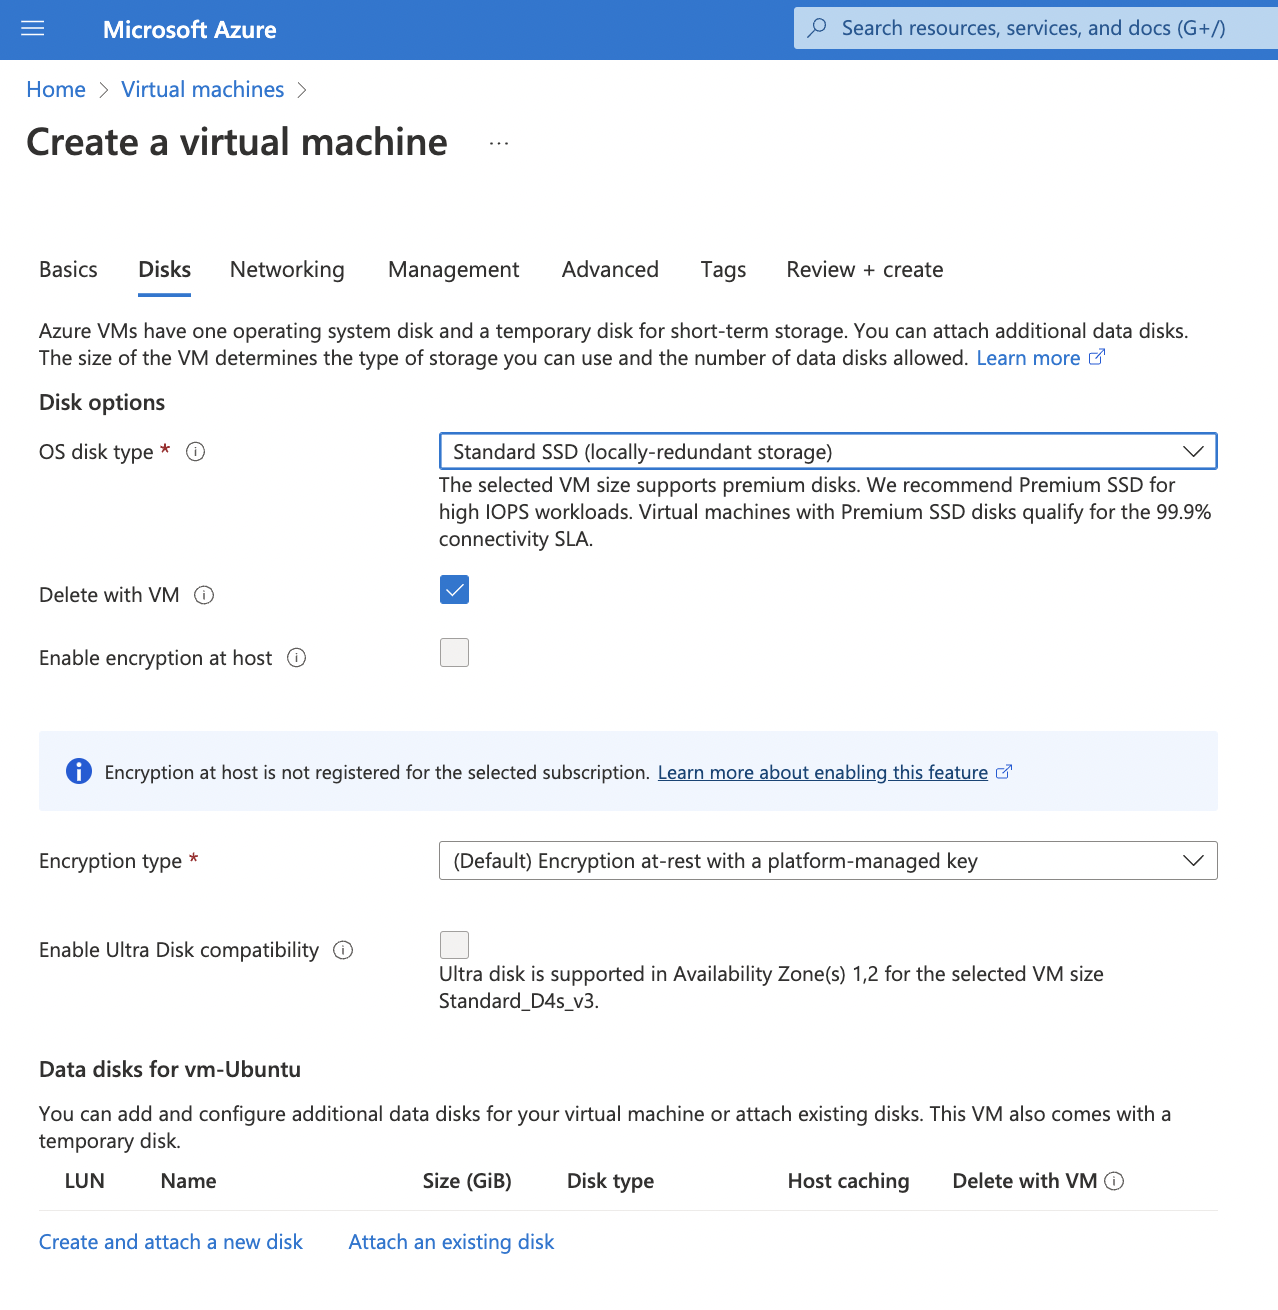The height and width of the screenshot is (1310, 1278).
Task: Open the Encryption type dropdown
Action: [x=828, y=861]
